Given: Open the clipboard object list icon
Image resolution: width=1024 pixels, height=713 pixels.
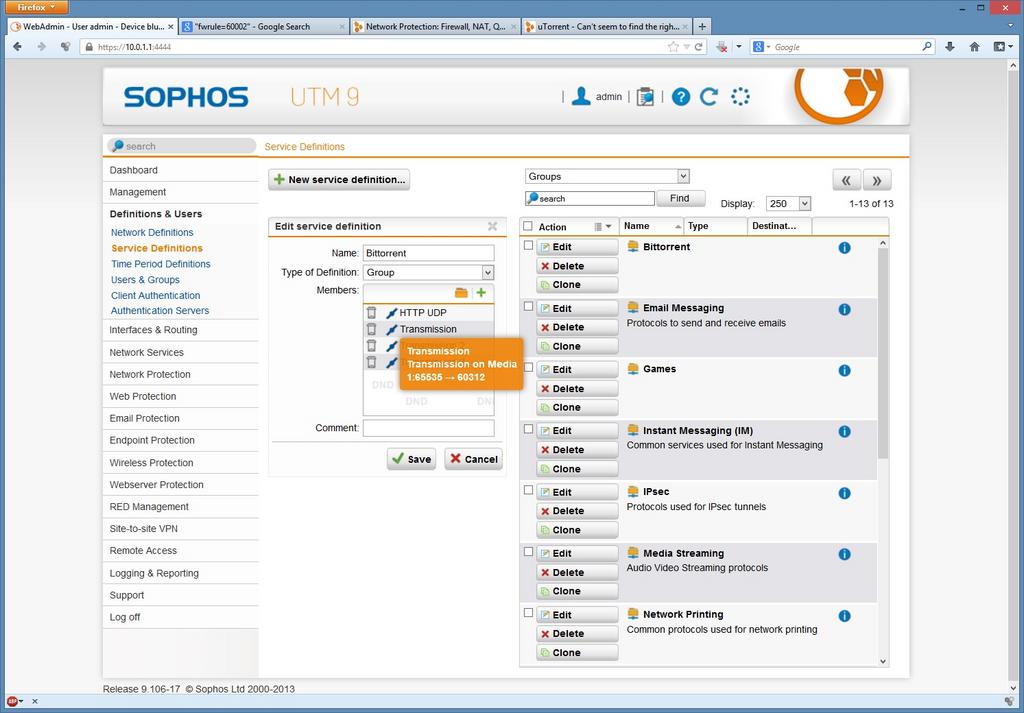Looking at the screenshot, I should pyautogui.click(x=645, y=97).
